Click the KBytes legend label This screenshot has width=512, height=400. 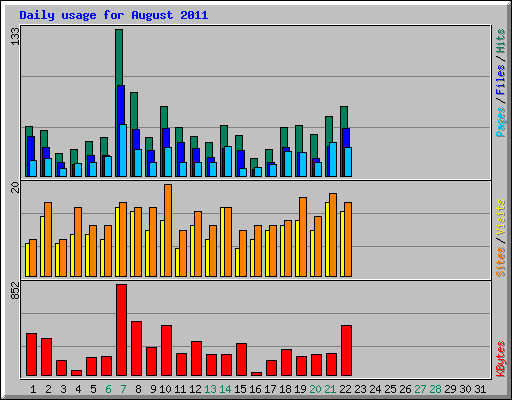[x=501, y=359]
